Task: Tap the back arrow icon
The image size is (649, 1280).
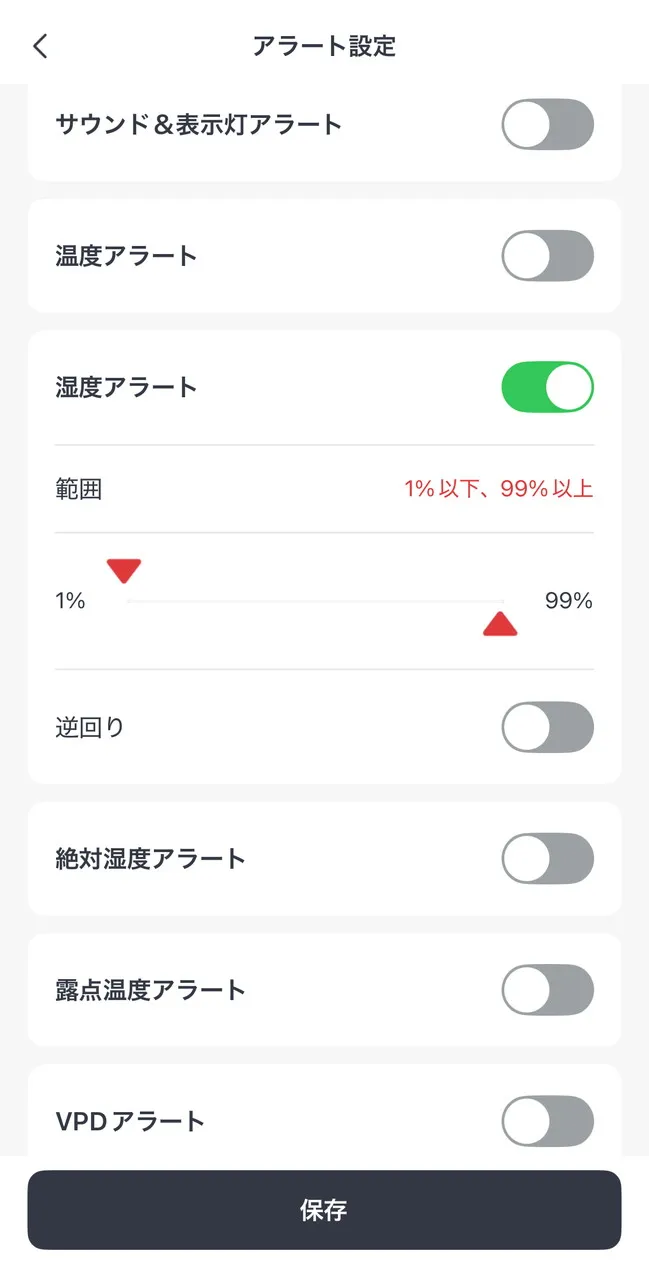Action: click(x=40, y=46)
